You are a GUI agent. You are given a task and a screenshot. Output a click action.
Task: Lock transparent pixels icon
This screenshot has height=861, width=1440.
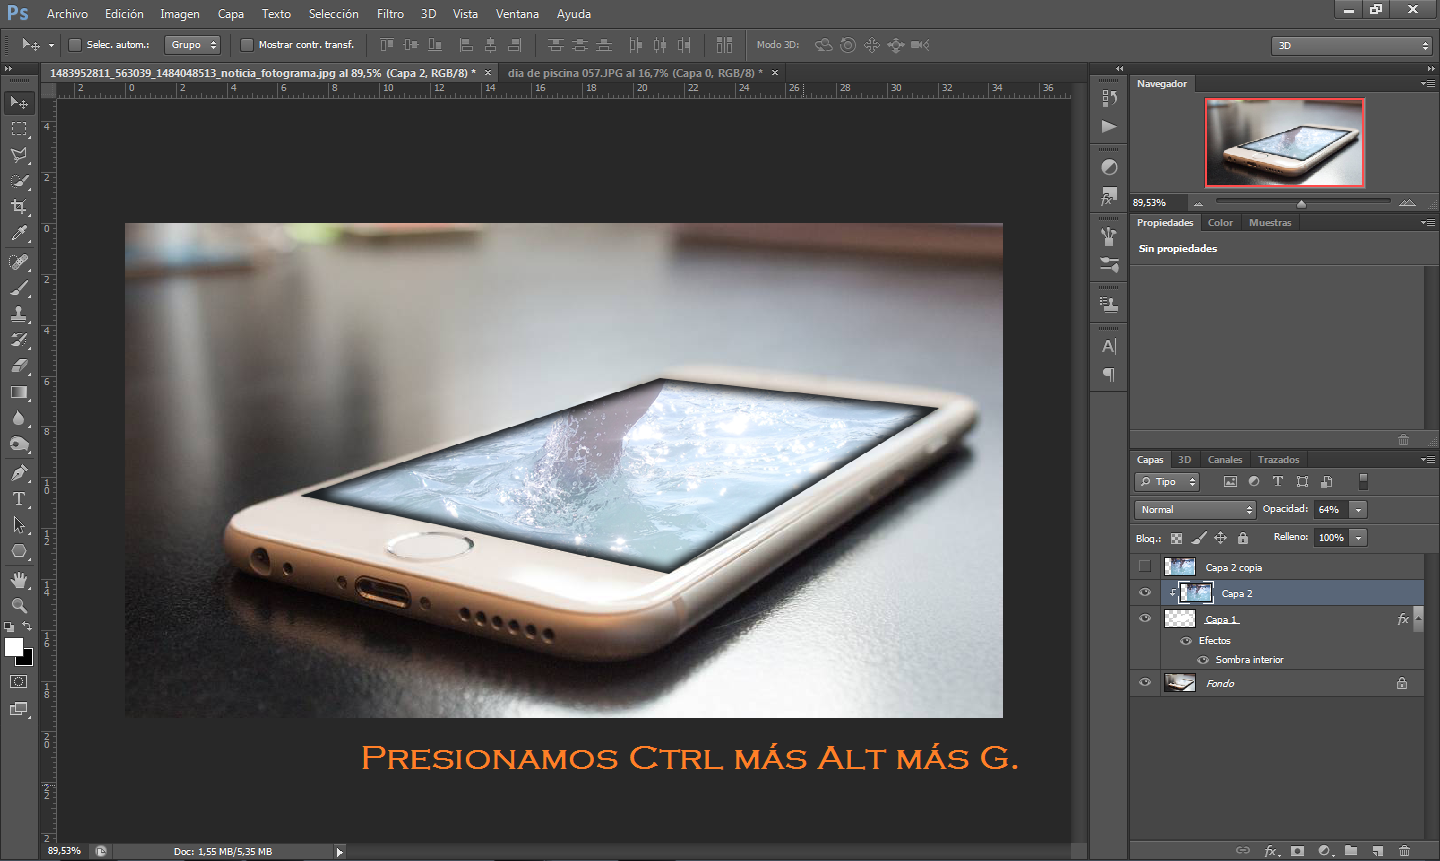coord(1176,538)
